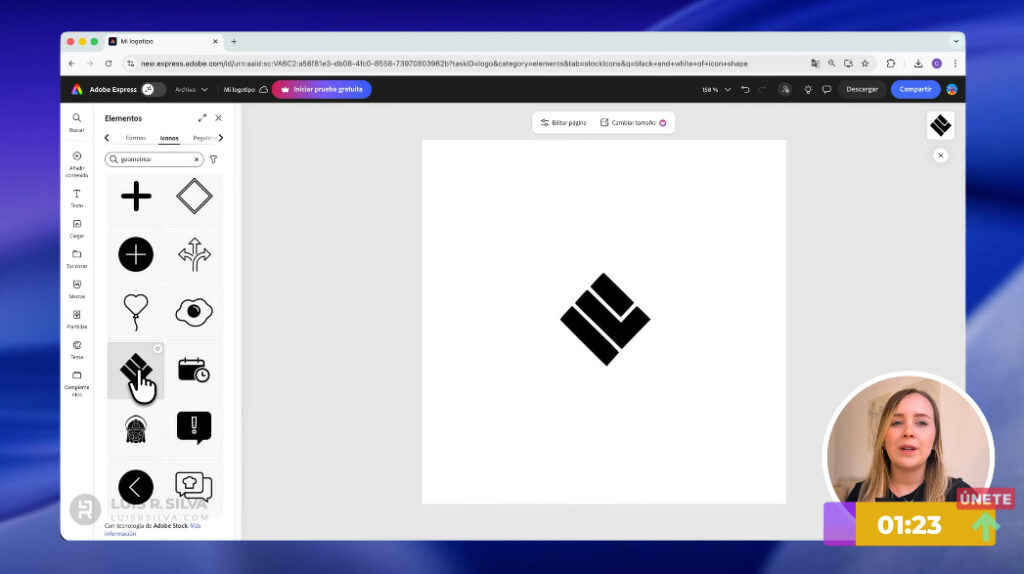Click 'Cambiar tamaño' button
Image resolution: width=1024 pixels, height=574 pixels.
(x=633, y=123)
